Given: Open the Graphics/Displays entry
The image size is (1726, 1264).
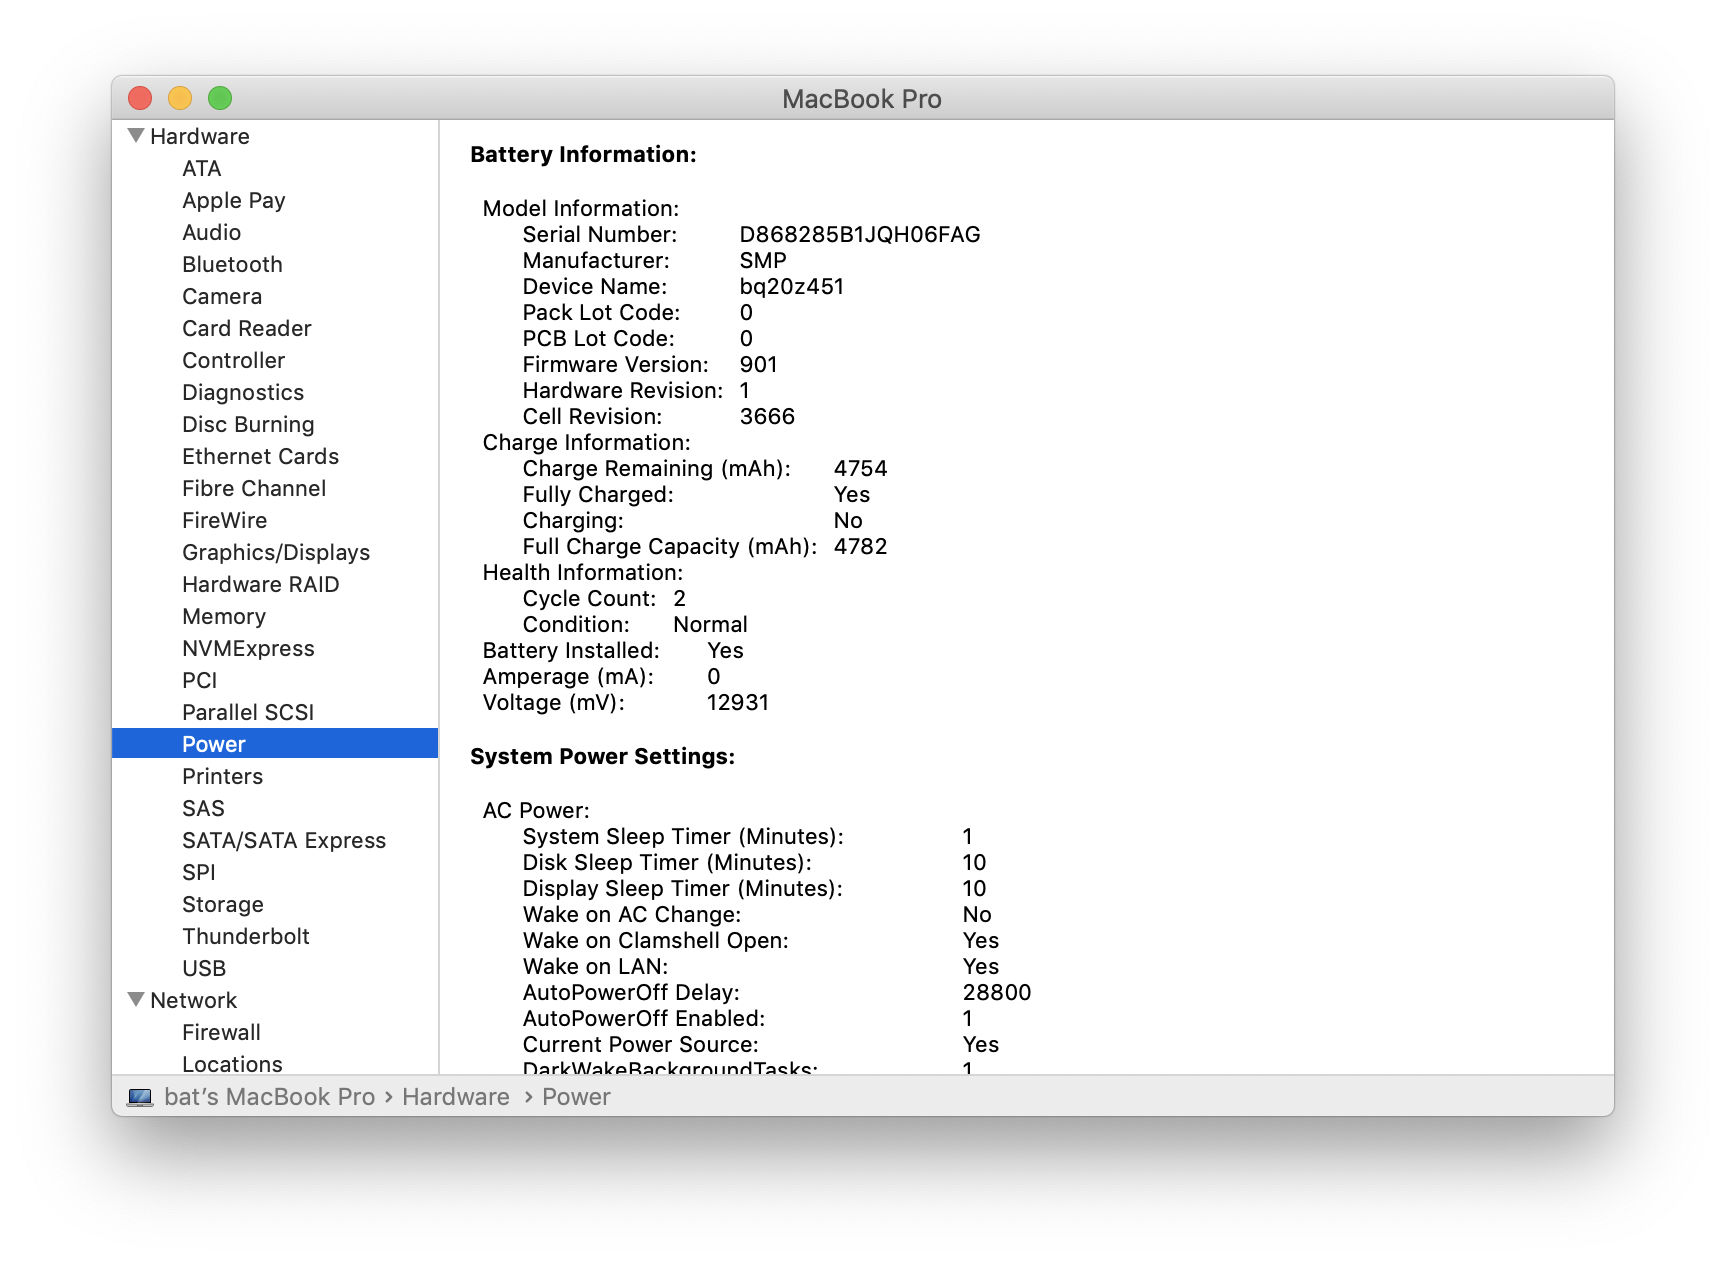Looking at the screenshot, I should 275,552.
